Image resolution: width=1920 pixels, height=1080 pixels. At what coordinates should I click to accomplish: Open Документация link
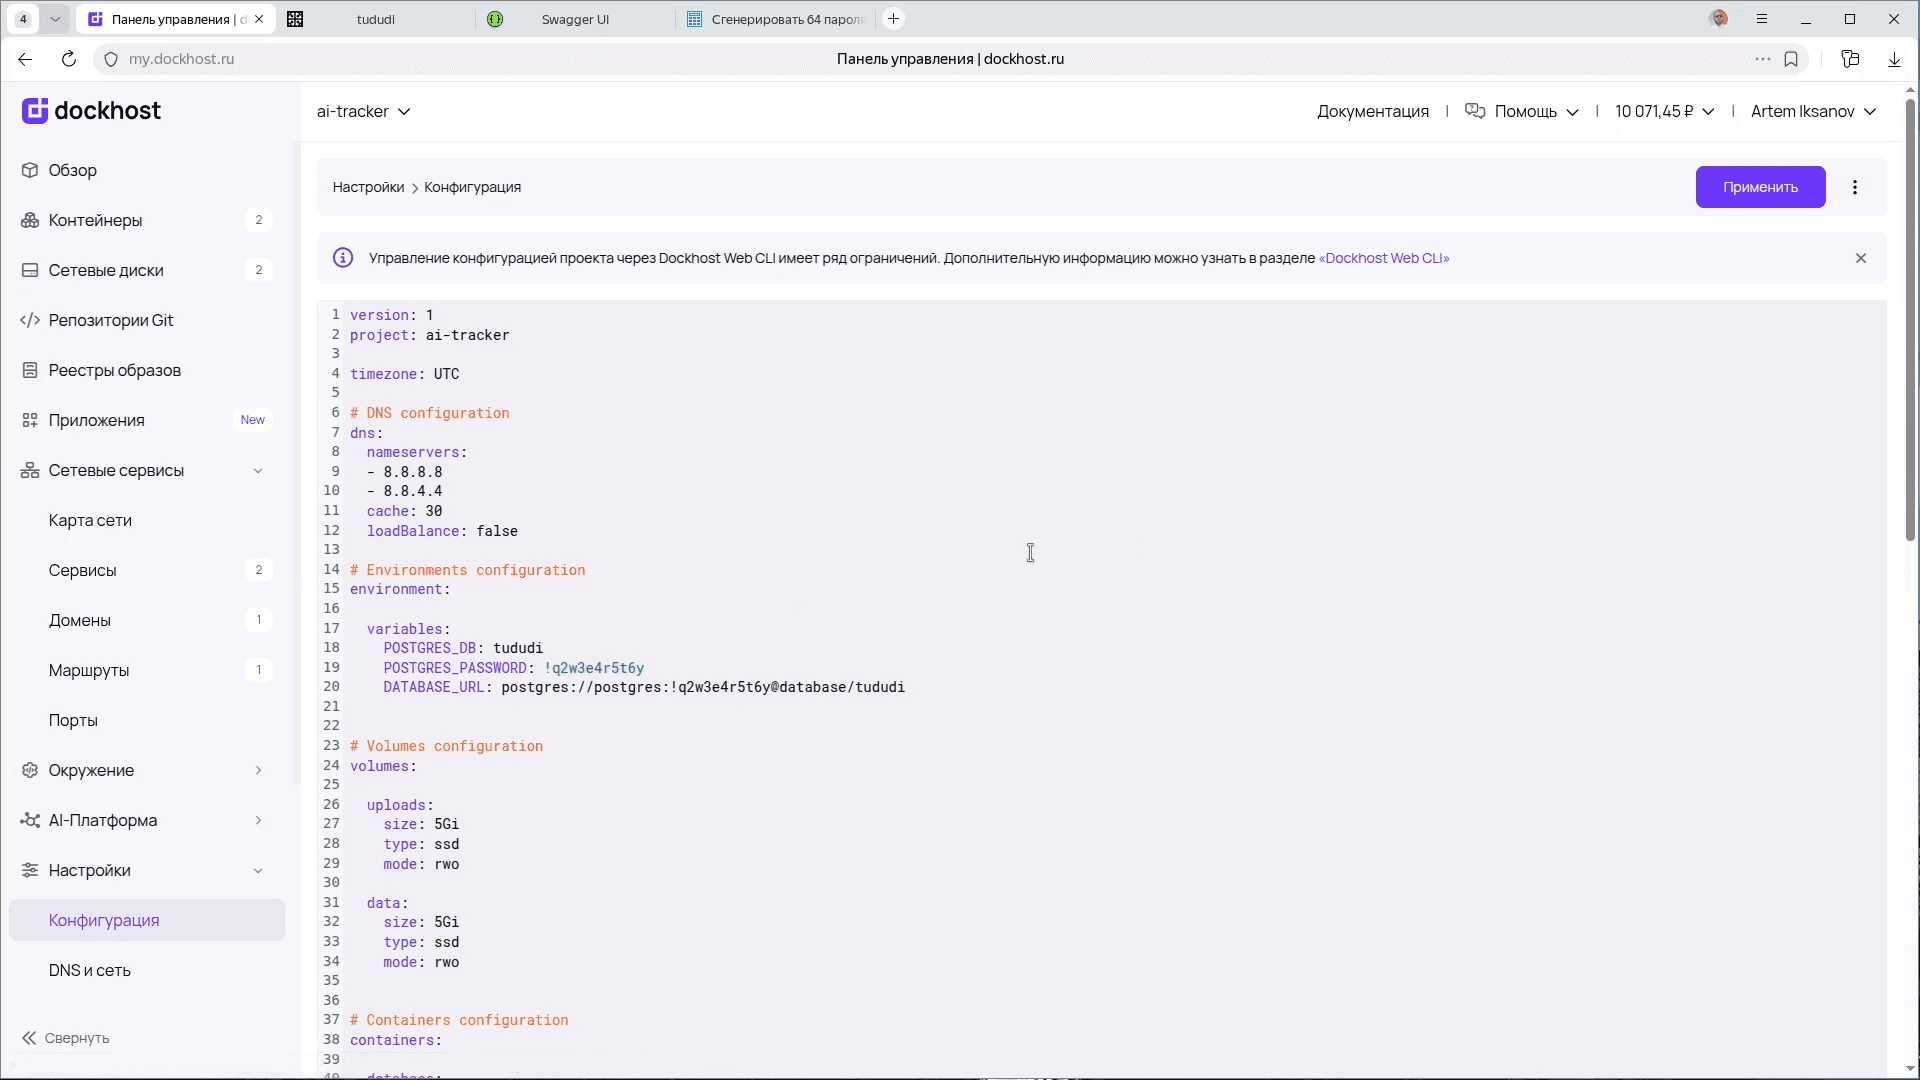(1373, 111)
